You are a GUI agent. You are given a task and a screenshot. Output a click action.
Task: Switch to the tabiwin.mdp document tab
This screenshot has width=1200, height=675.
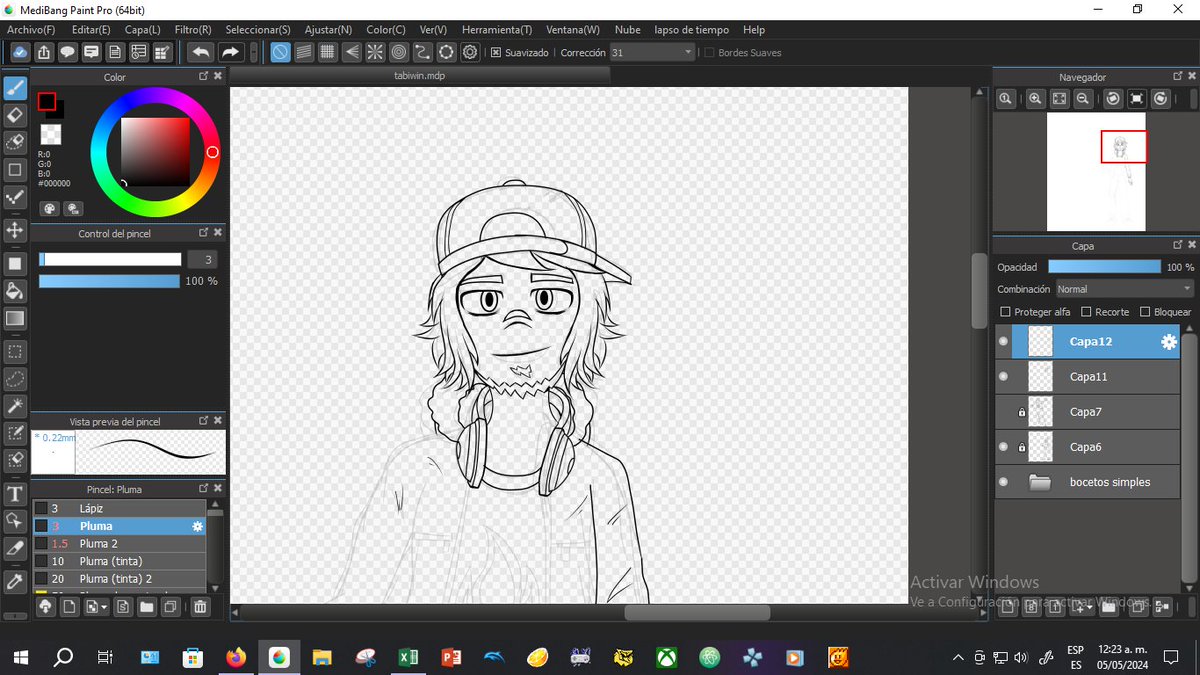[x=420, y=76]
